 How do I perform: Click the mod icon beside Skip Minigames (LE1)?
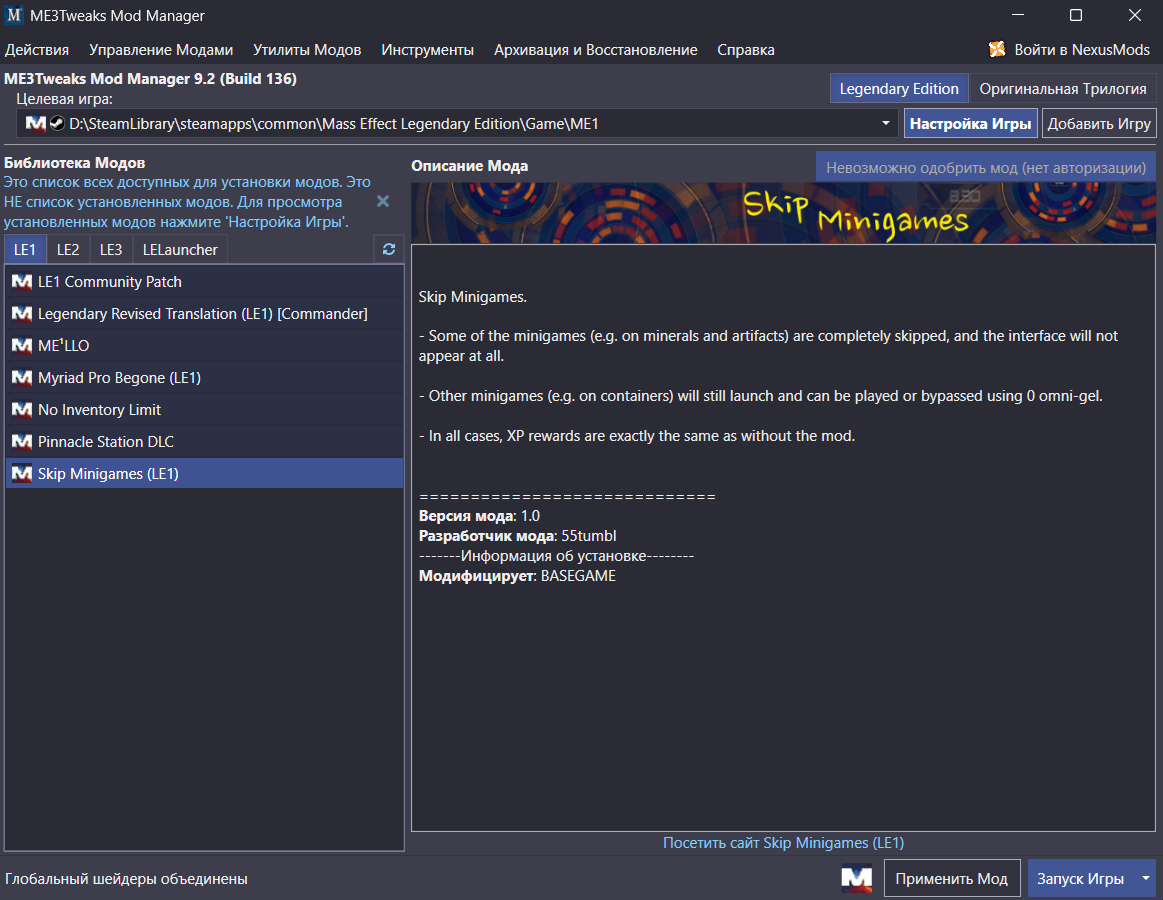[22, 473]
